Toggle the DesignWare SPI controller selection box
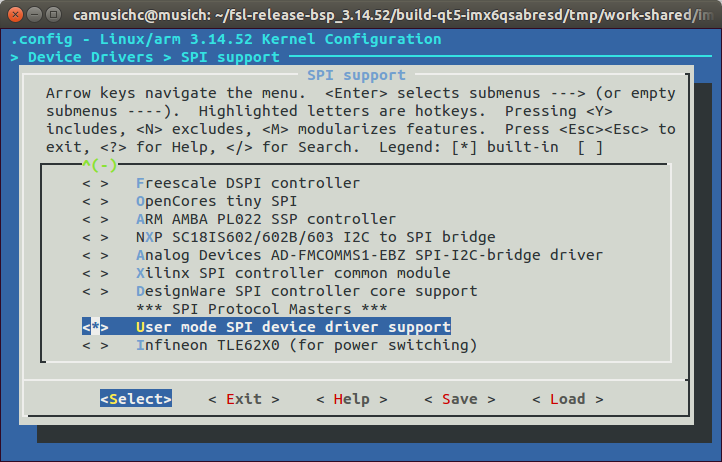Viewport: 722px width, 462px height. 96,291
